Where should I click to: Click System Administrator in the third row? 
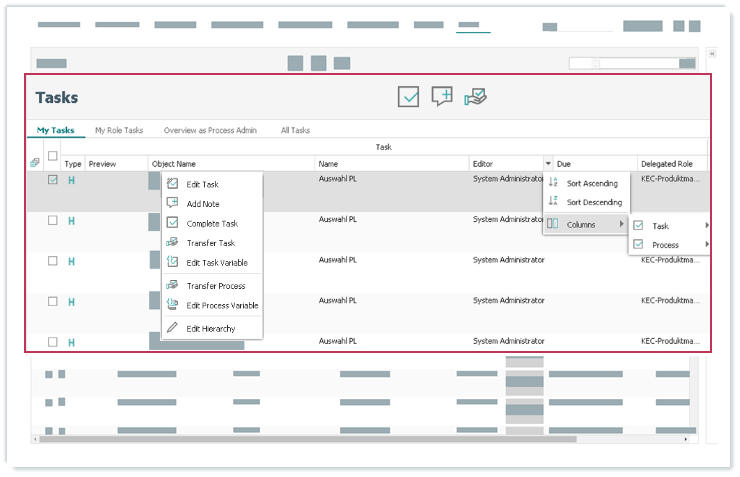click(509, 260)
